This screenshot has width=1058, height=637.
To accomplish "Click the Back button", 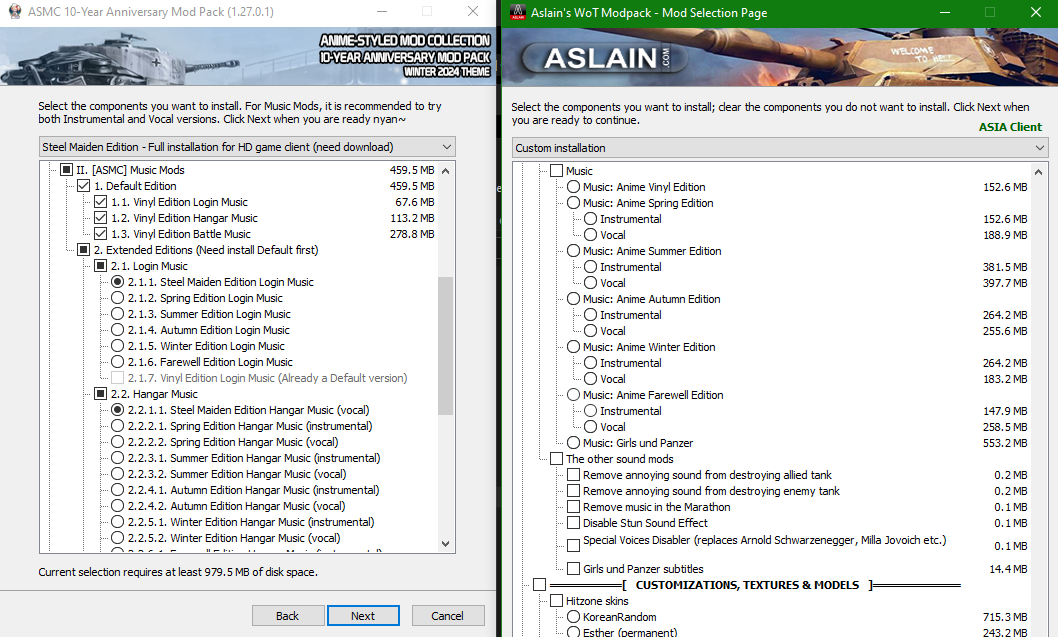I will coord(287,615).
